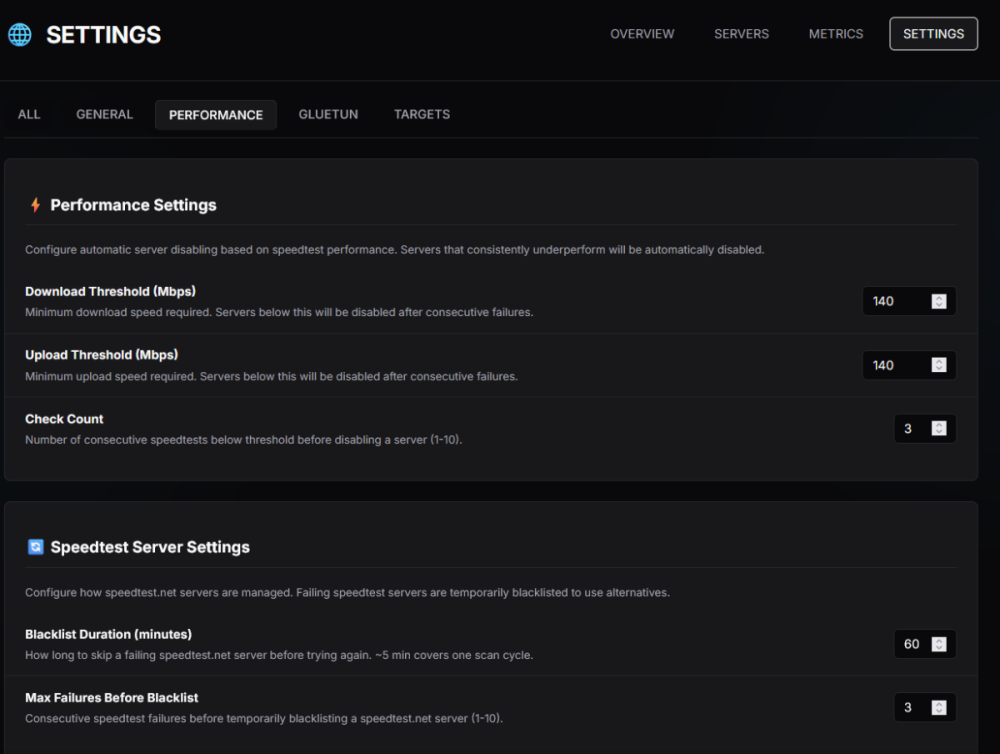Viewport: 1000px width, 754px height.
Task: Switch to the GLUETUN tab
Action: point(328,114)
